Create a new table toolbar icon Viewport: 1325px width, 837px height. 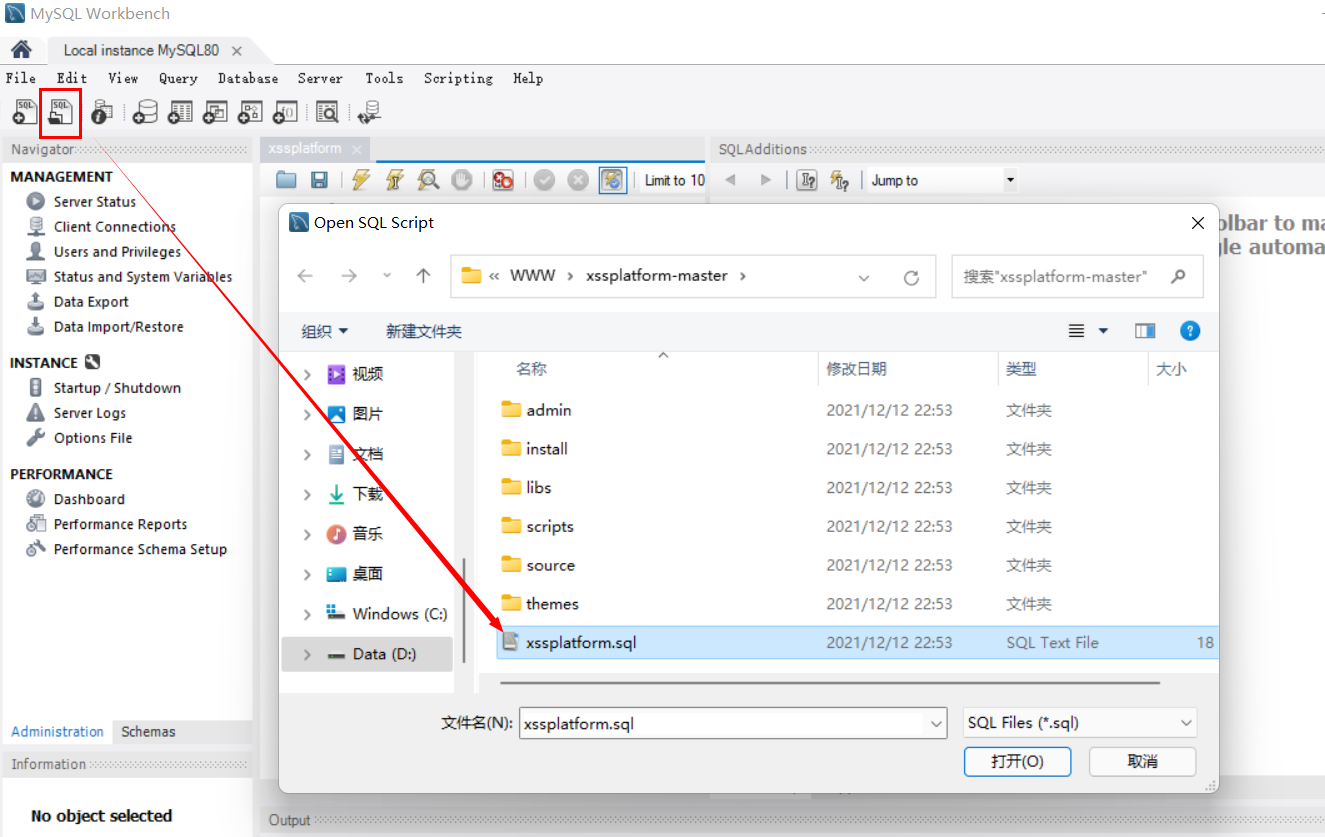[180, 112]
